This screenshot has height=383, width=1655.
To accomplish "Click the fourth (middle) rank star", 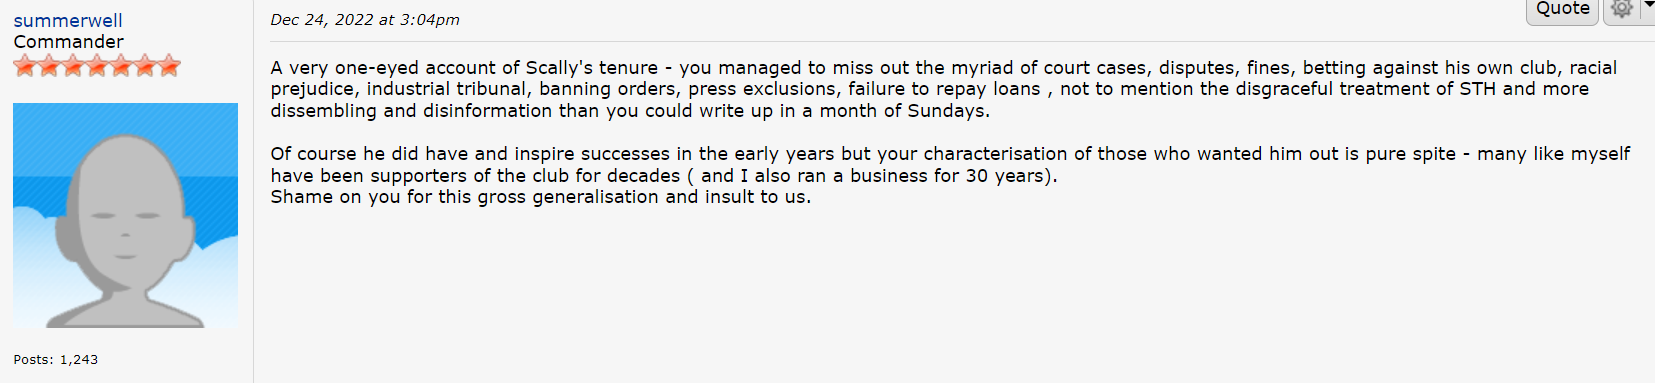I will (97, 67).
